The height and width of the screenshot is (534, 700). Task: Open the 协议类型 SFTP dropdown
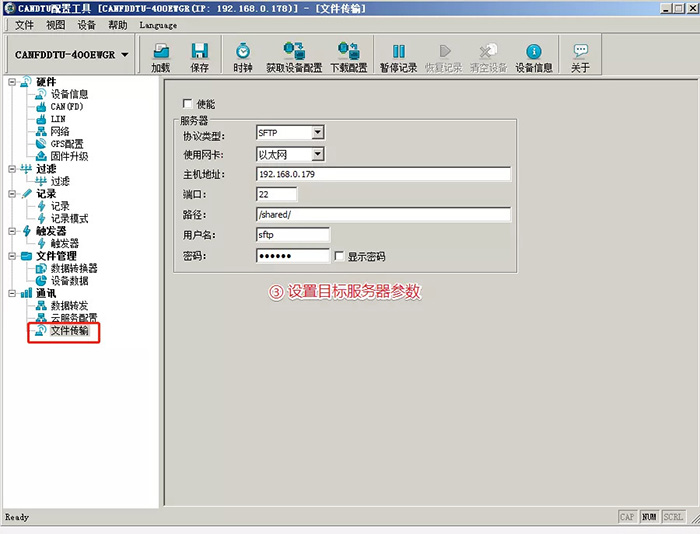pos(317,133)
